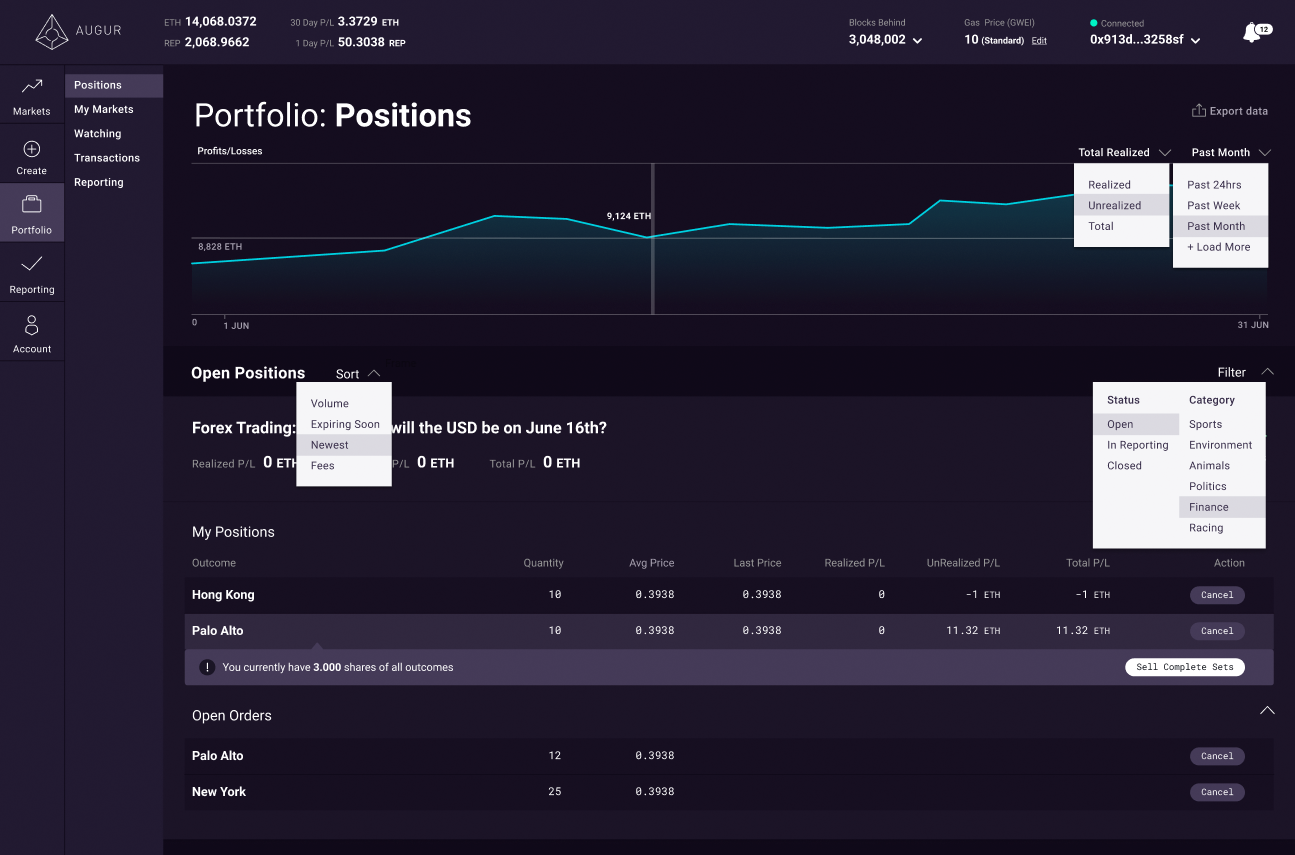1295x855 pixels.
Task: Choose Past Week in the time menu
Action: pyautogui.click(x=1215, y=205)
